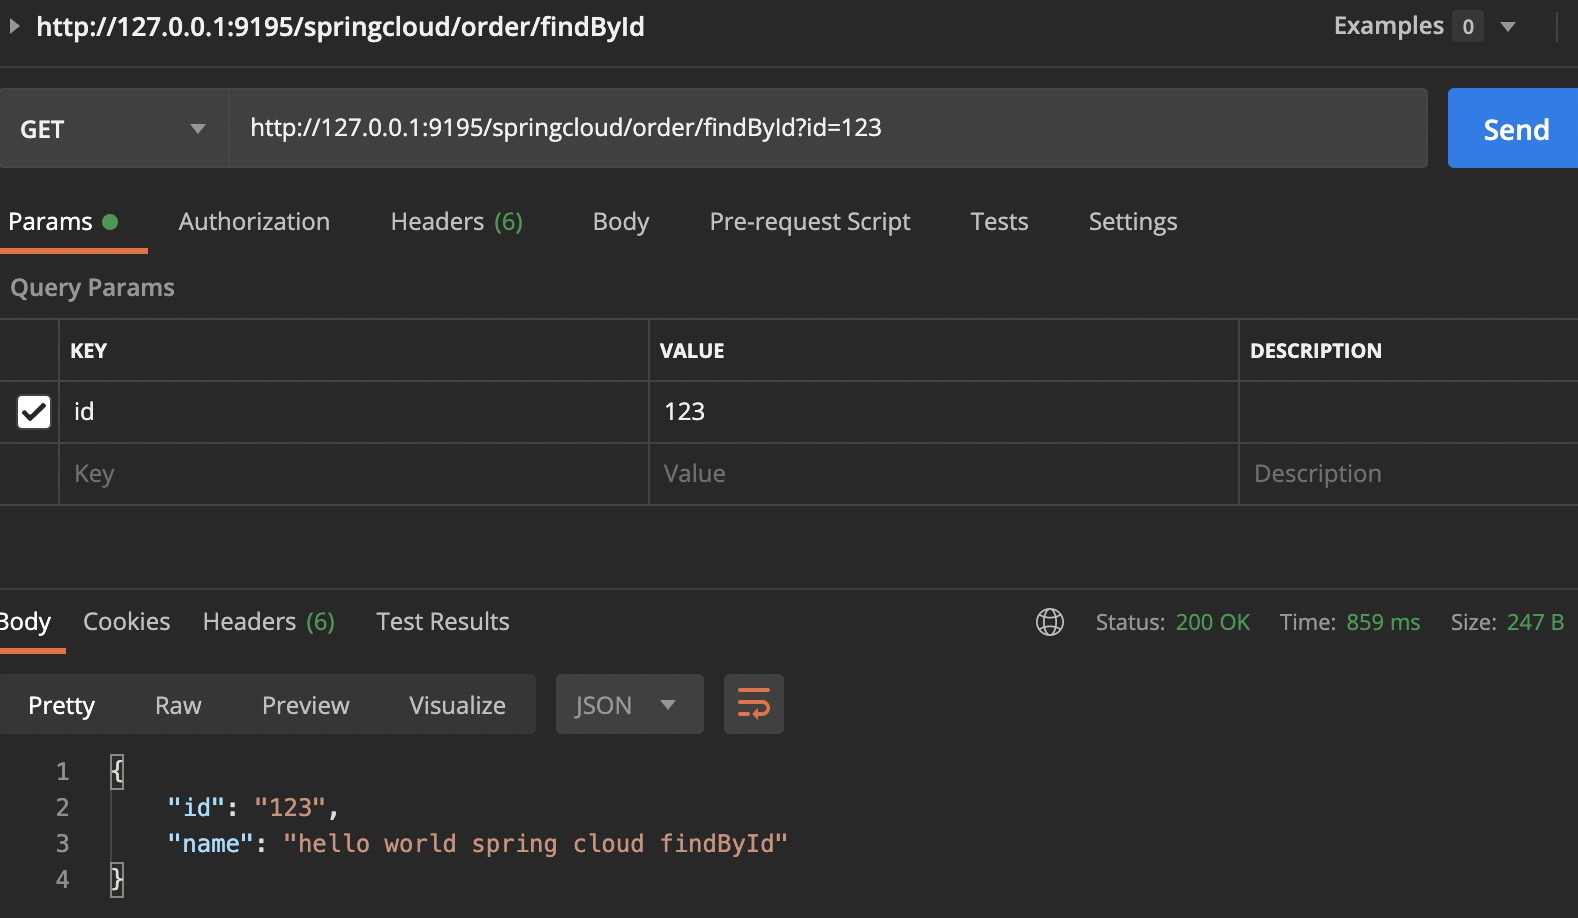The width and height of the screenshot is (1578, 918).
Task: Click line number 1 in response gutter
Action: (x=62, y=771)
